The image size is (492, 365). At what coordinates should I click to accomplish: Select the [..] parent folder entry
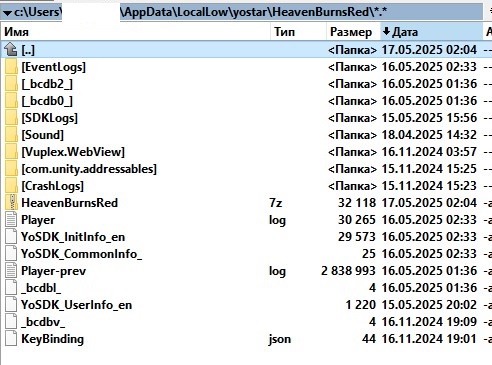tap(28, 50)
